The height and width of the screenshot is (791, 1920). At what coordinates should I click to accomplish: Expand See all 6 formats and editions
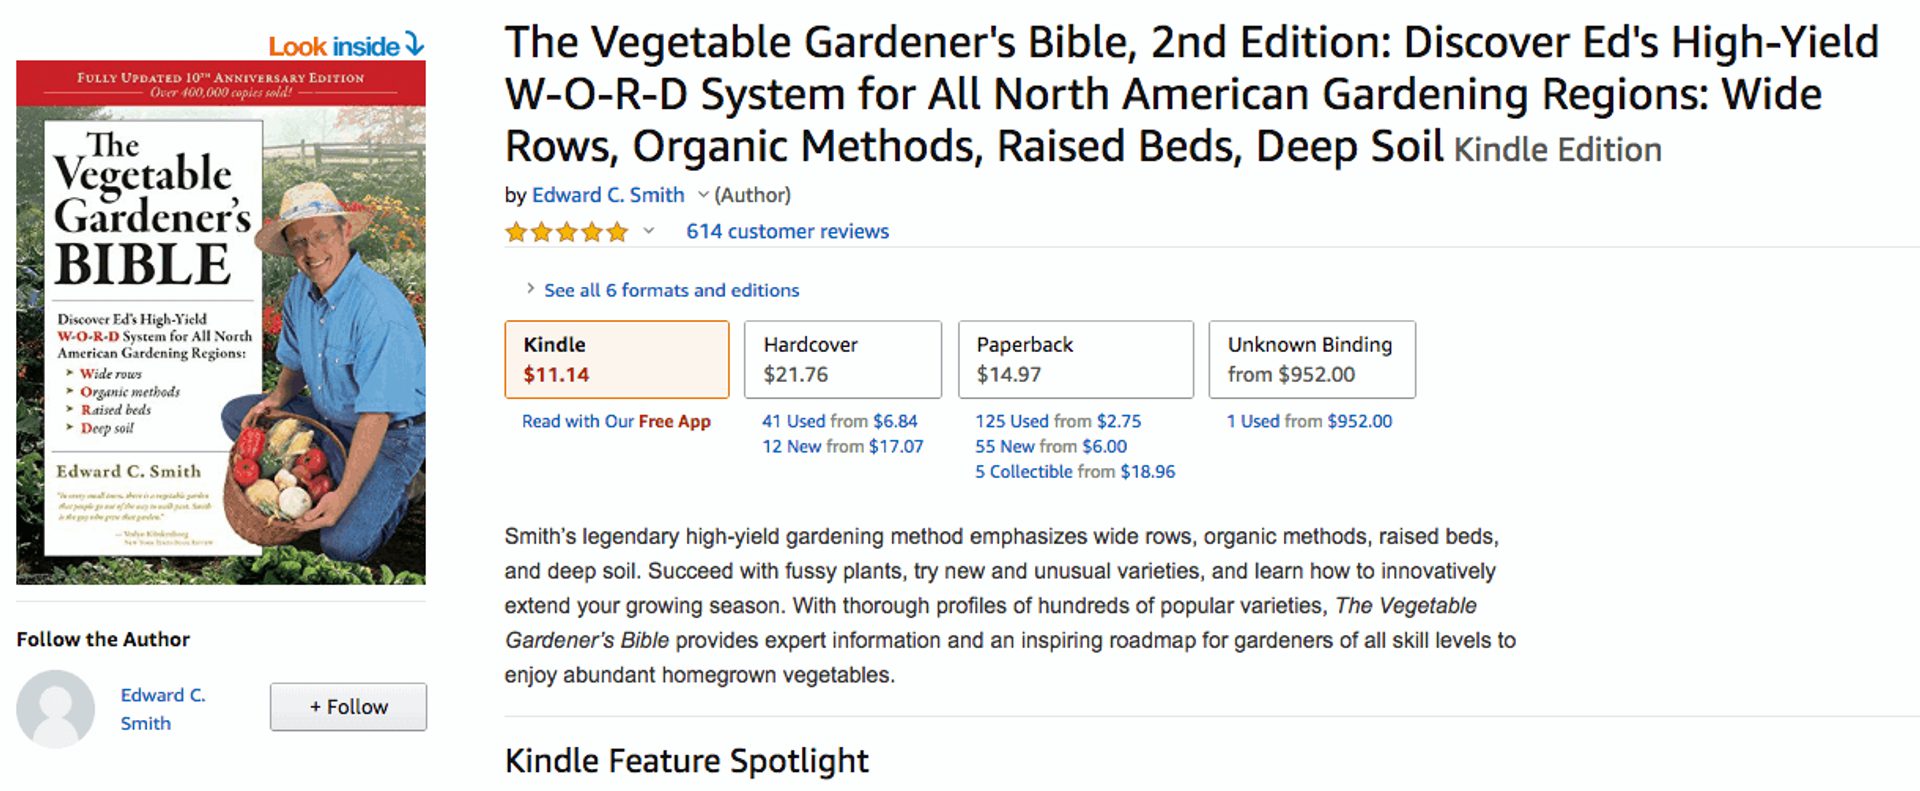tap(670, 290)
